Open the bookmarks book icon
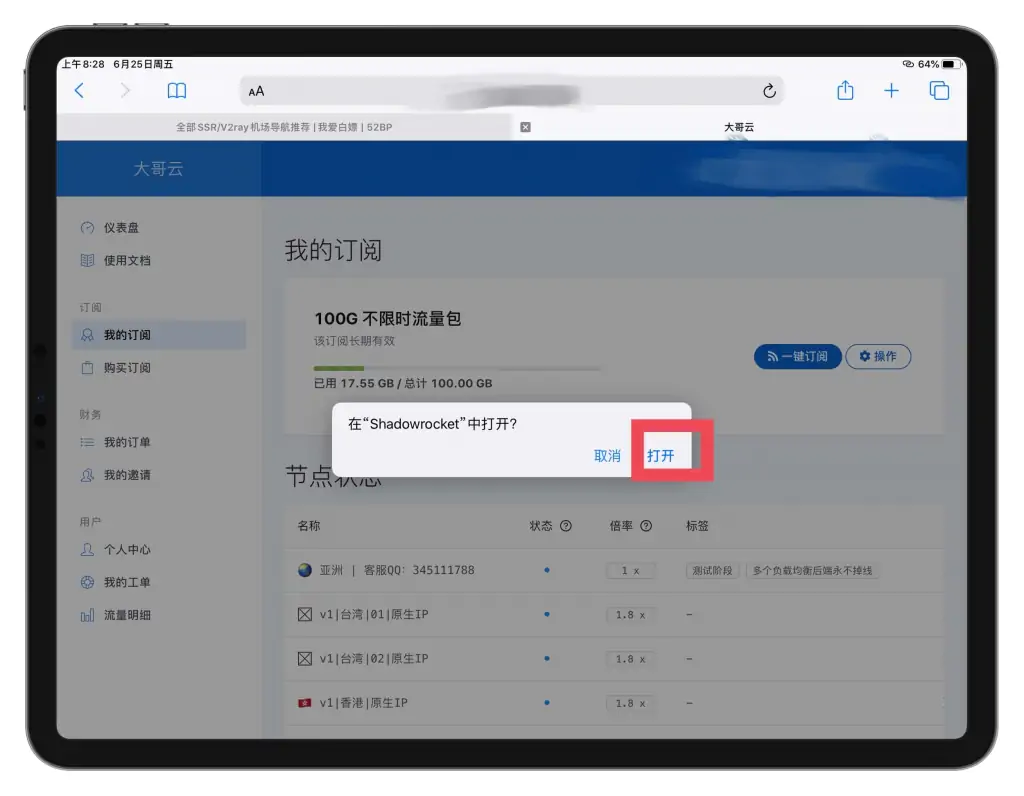Viewport: 1024px width, 796px height. point(177,91)
